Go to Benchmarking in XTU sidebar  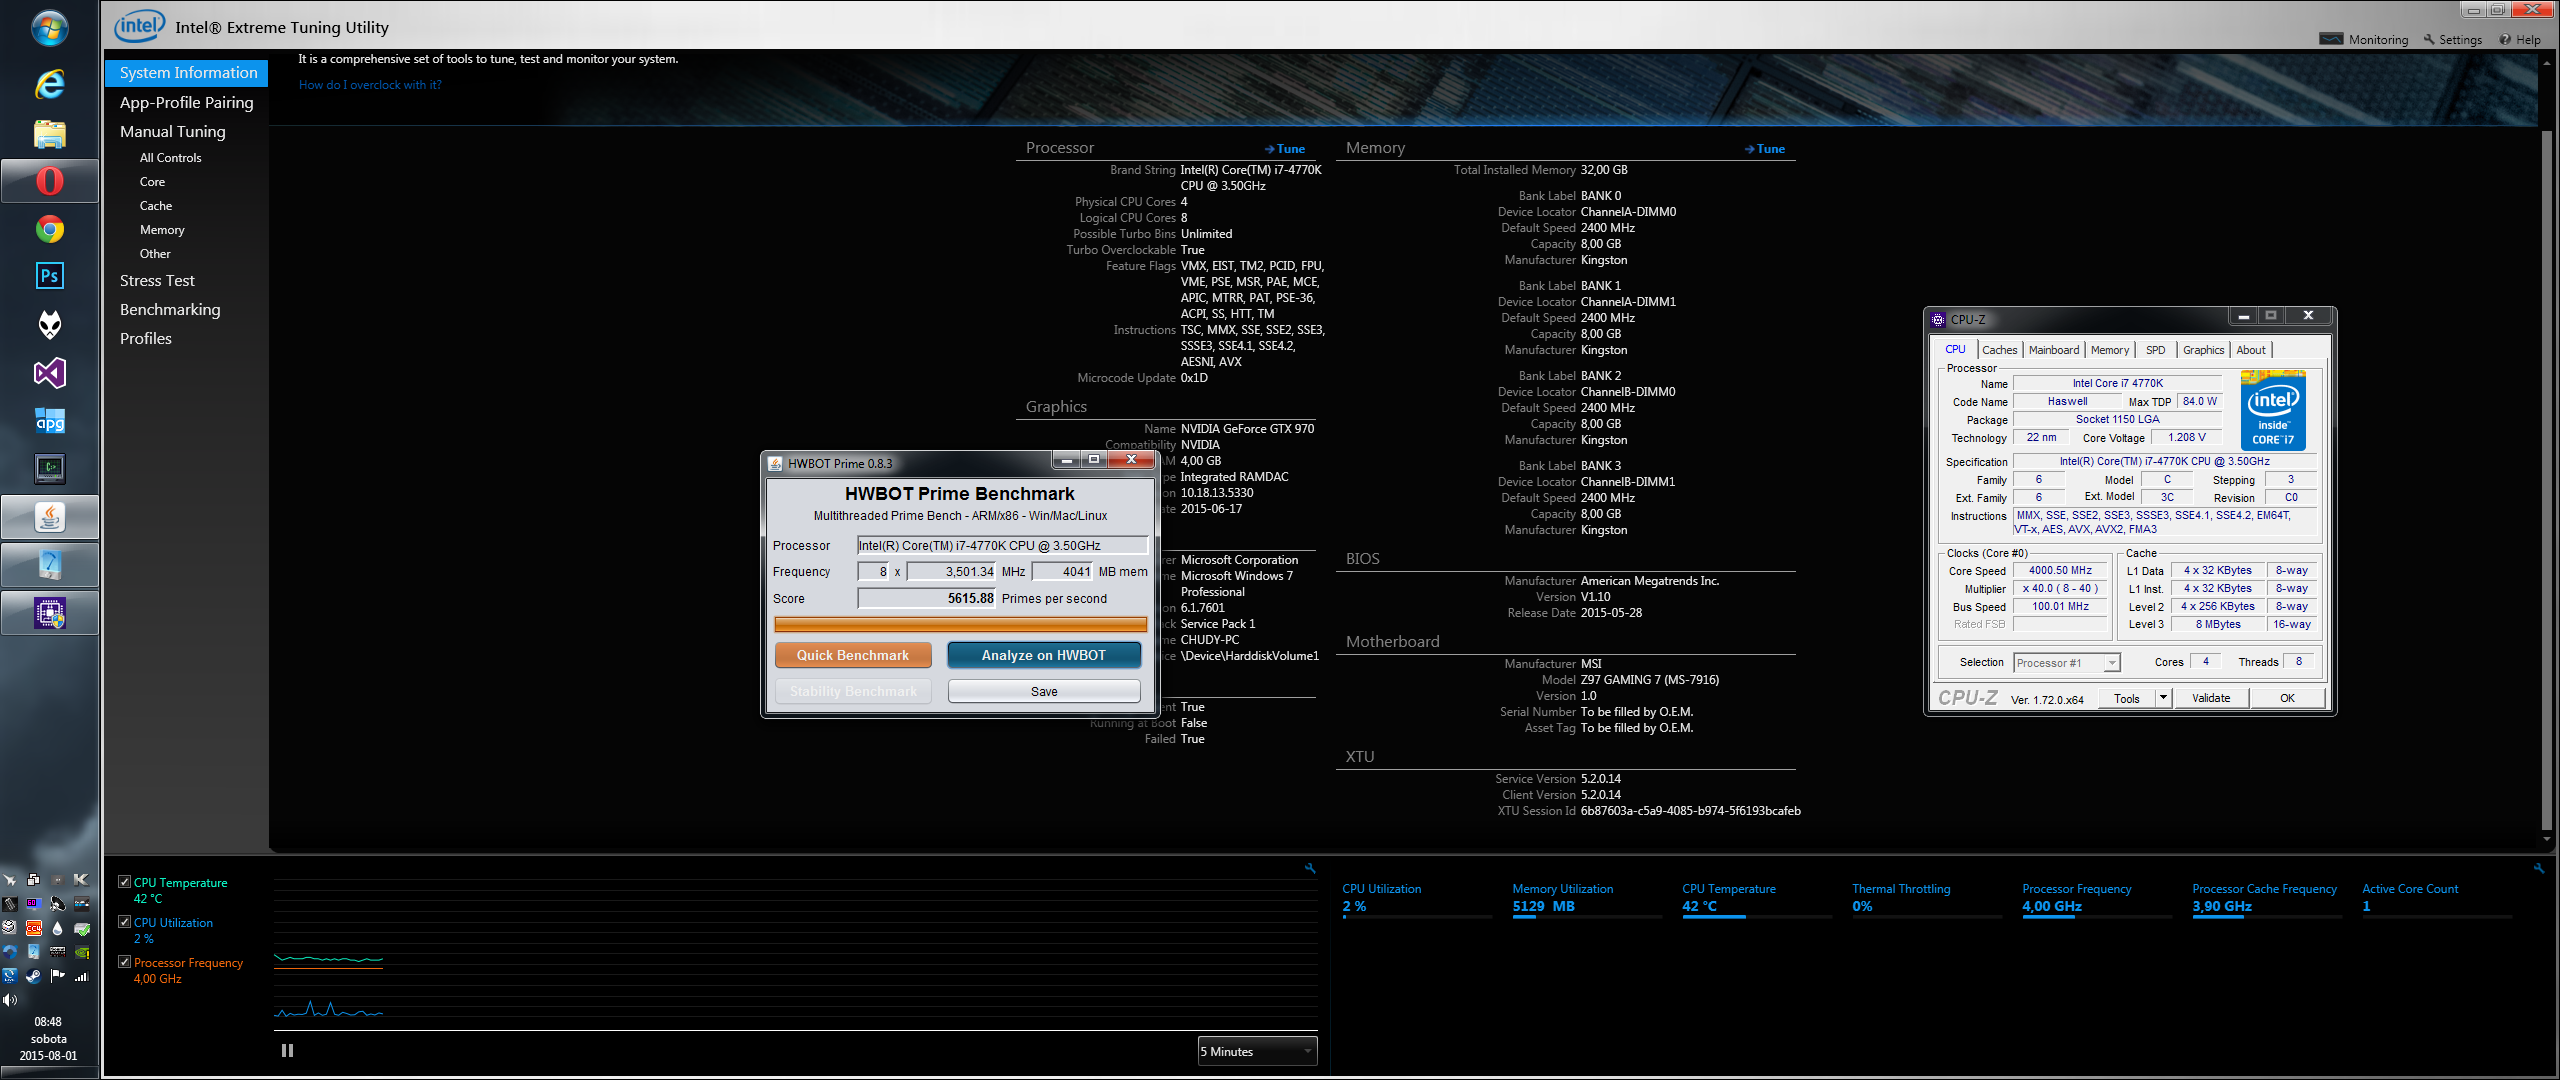tap(170, 310)
